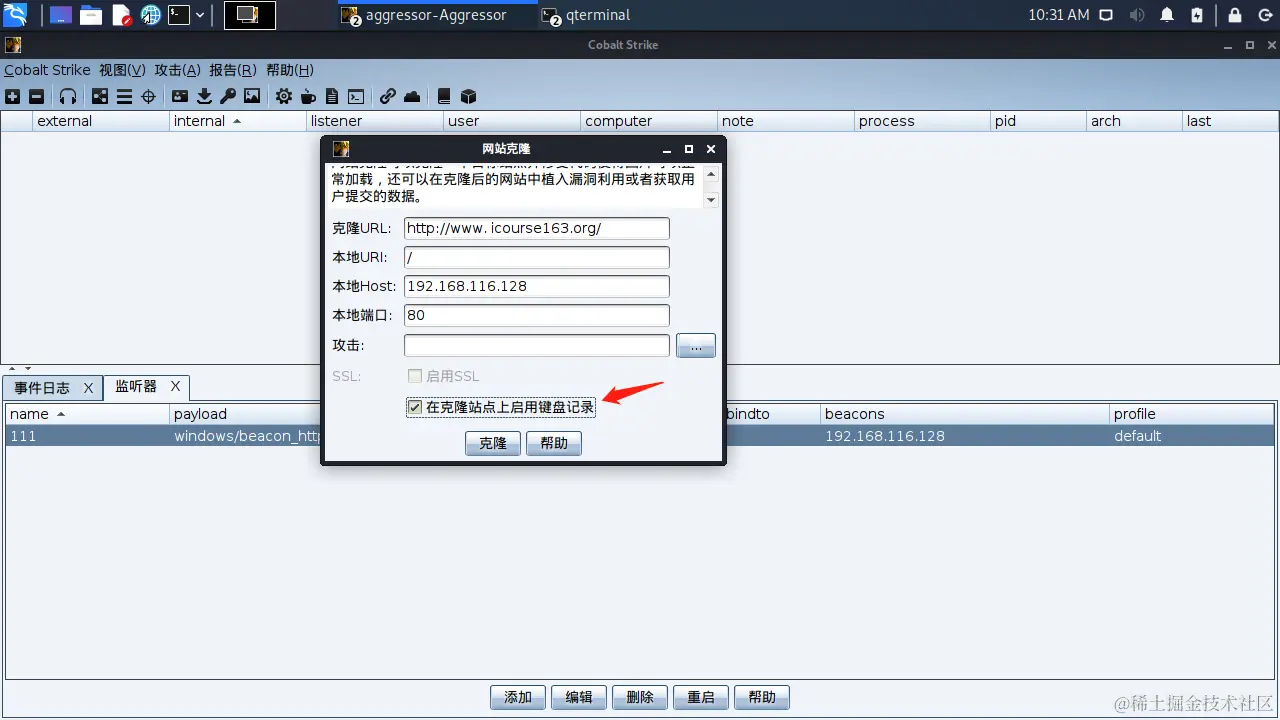Click the chain link icon in toolbar

point(388,97)
